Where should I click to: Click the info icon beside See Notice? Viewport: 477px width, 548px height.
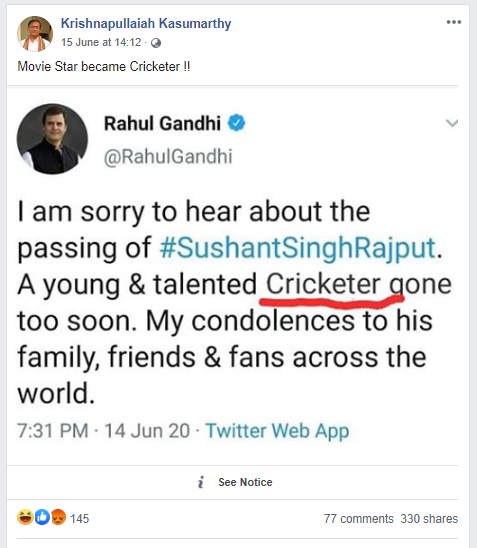pyautogui.click(x=201, y=482)
